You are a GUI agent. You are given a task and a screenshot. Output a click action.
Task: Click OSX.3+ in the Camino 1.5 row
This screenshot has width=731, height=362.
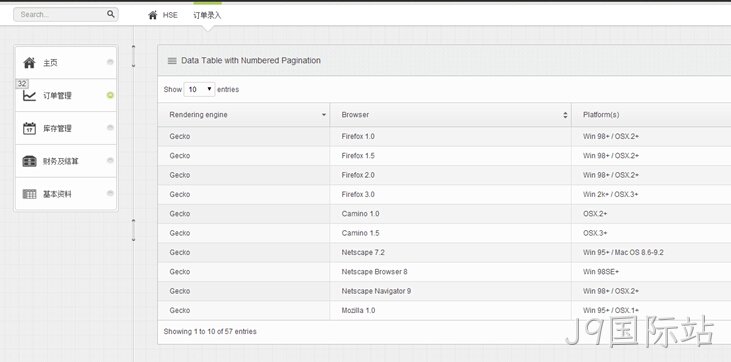[595, 233]
